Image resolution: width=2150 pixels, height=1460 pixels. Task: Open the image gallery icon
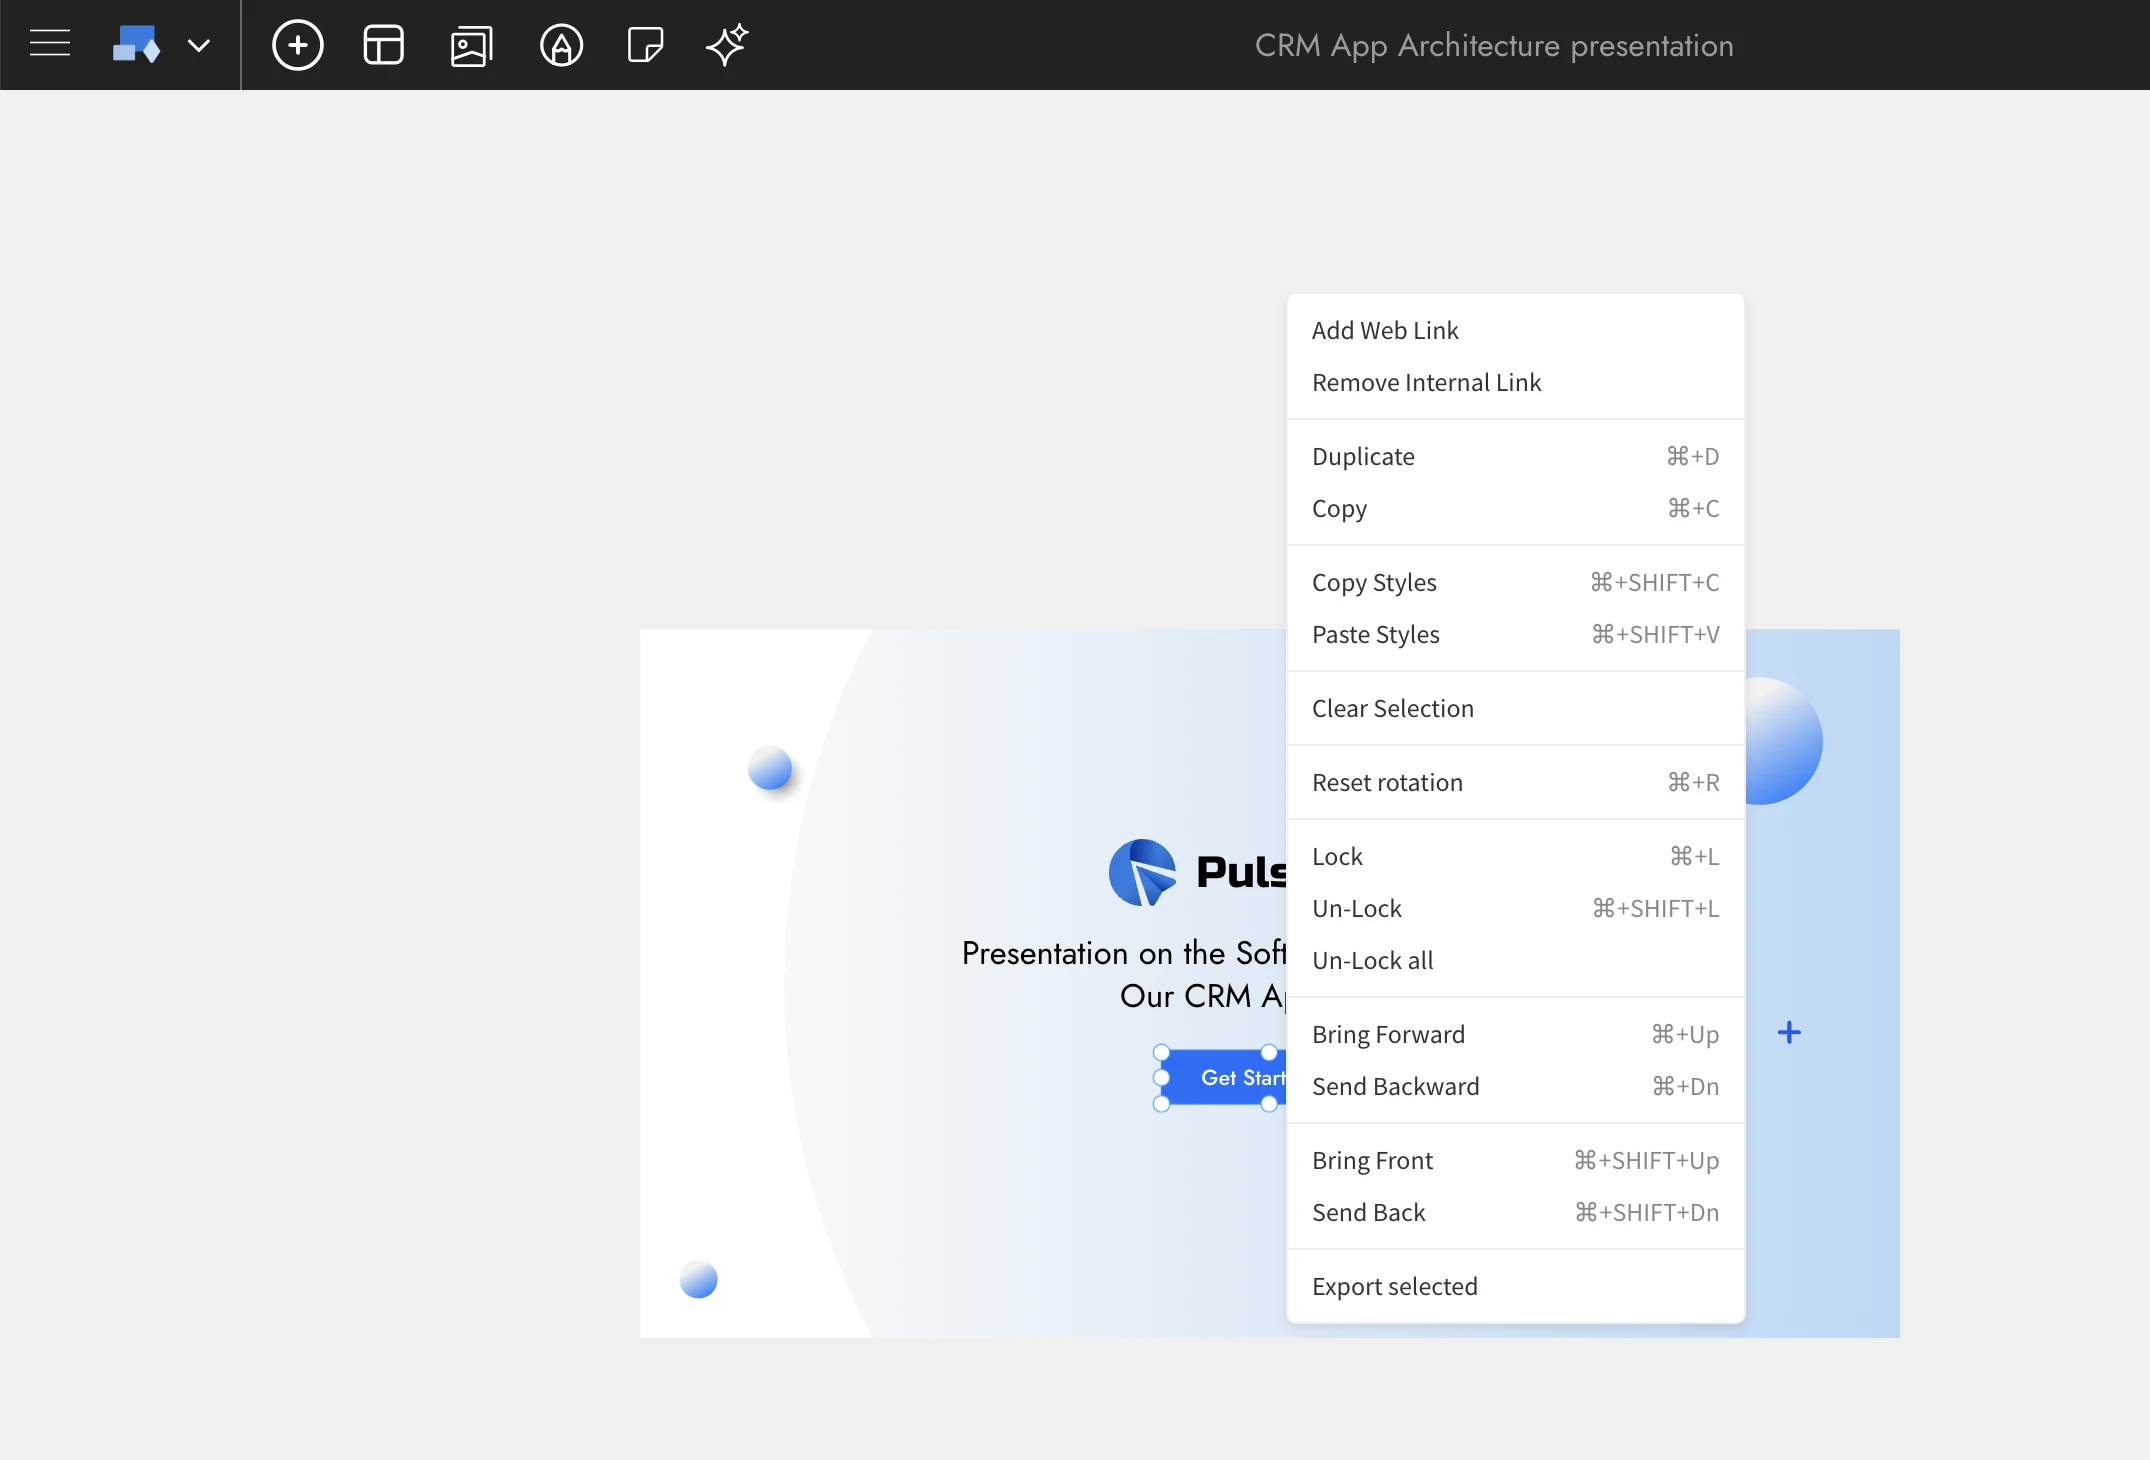coord(471,45)
